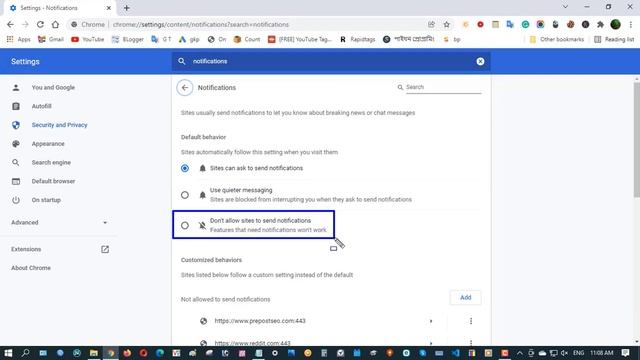The image size is (640, 360).
Task: Open the Home page button
Action: tap(55, 24)
